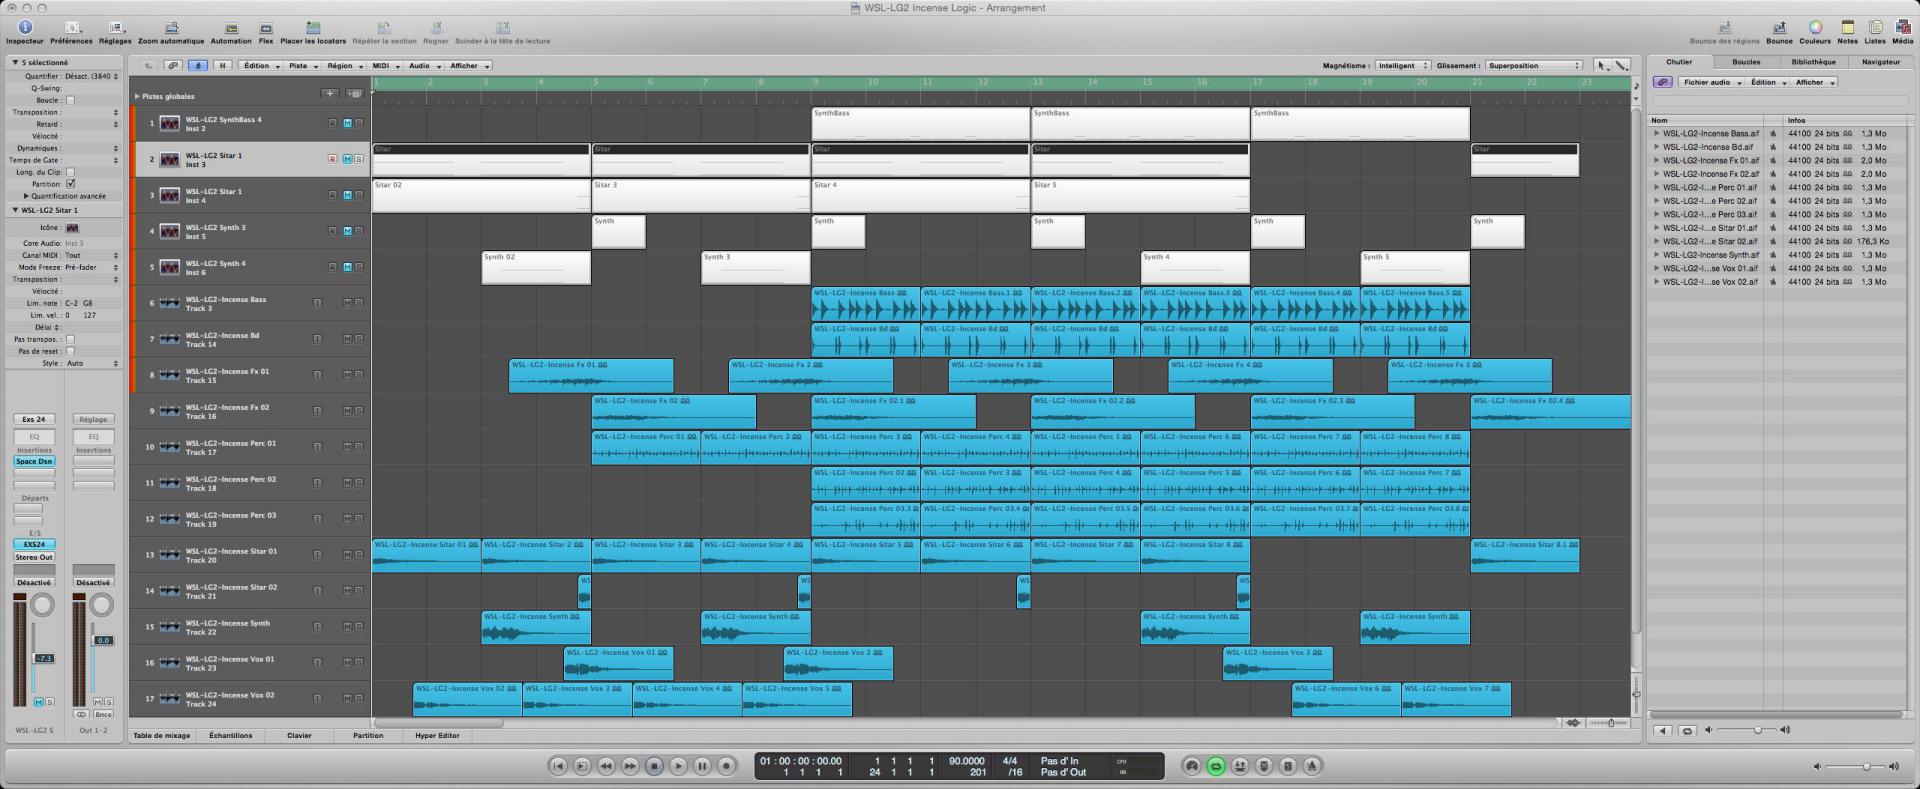1920x789 pixels.
Task: Toggle record enable on Sitar 1 Inst 3 track
Action: point(333,159)
